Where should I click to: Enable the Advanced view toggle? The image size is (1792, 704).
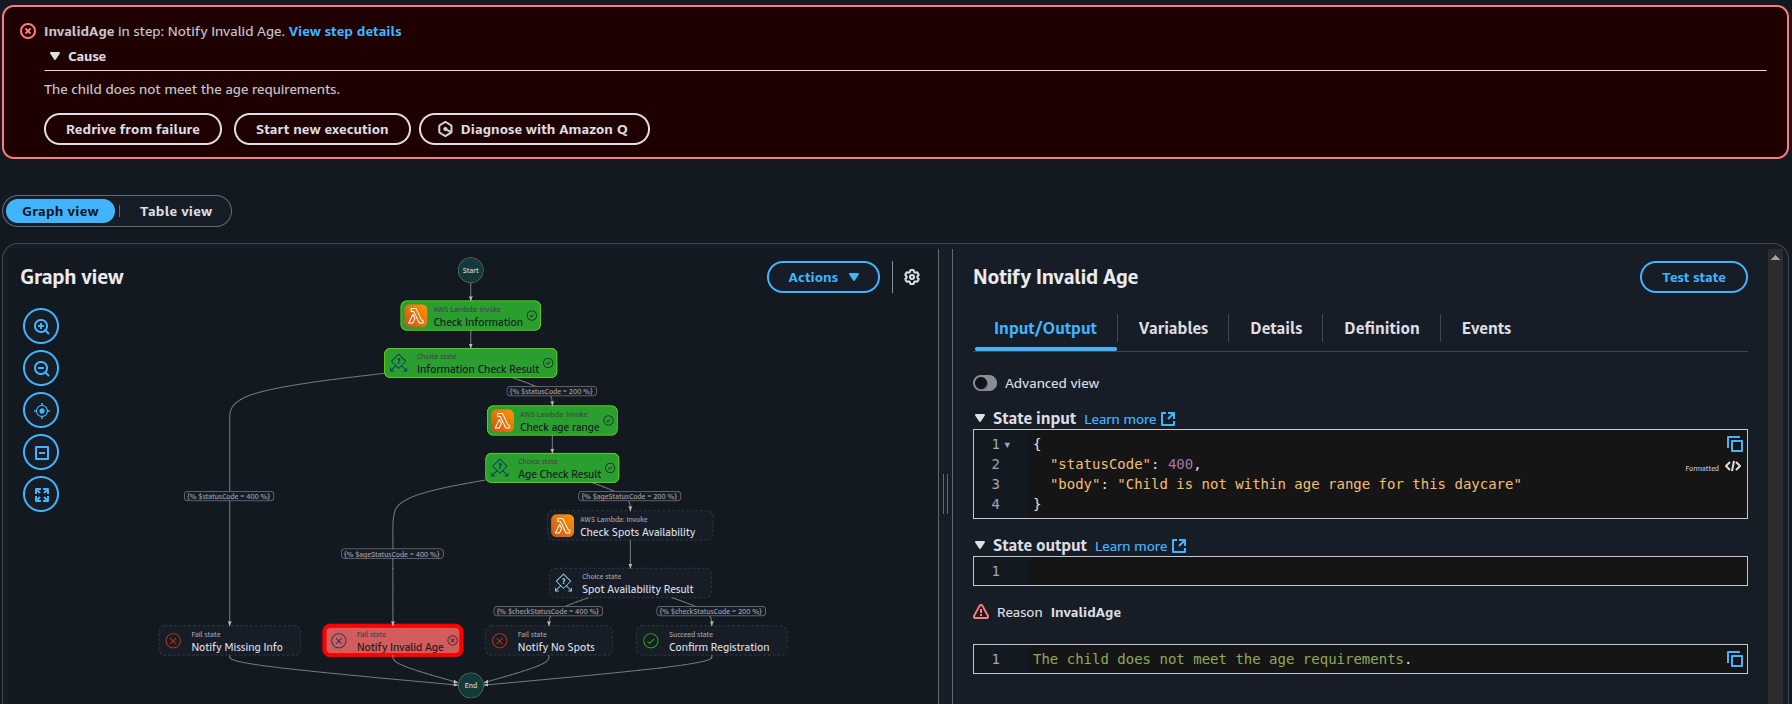click(985, 383)
